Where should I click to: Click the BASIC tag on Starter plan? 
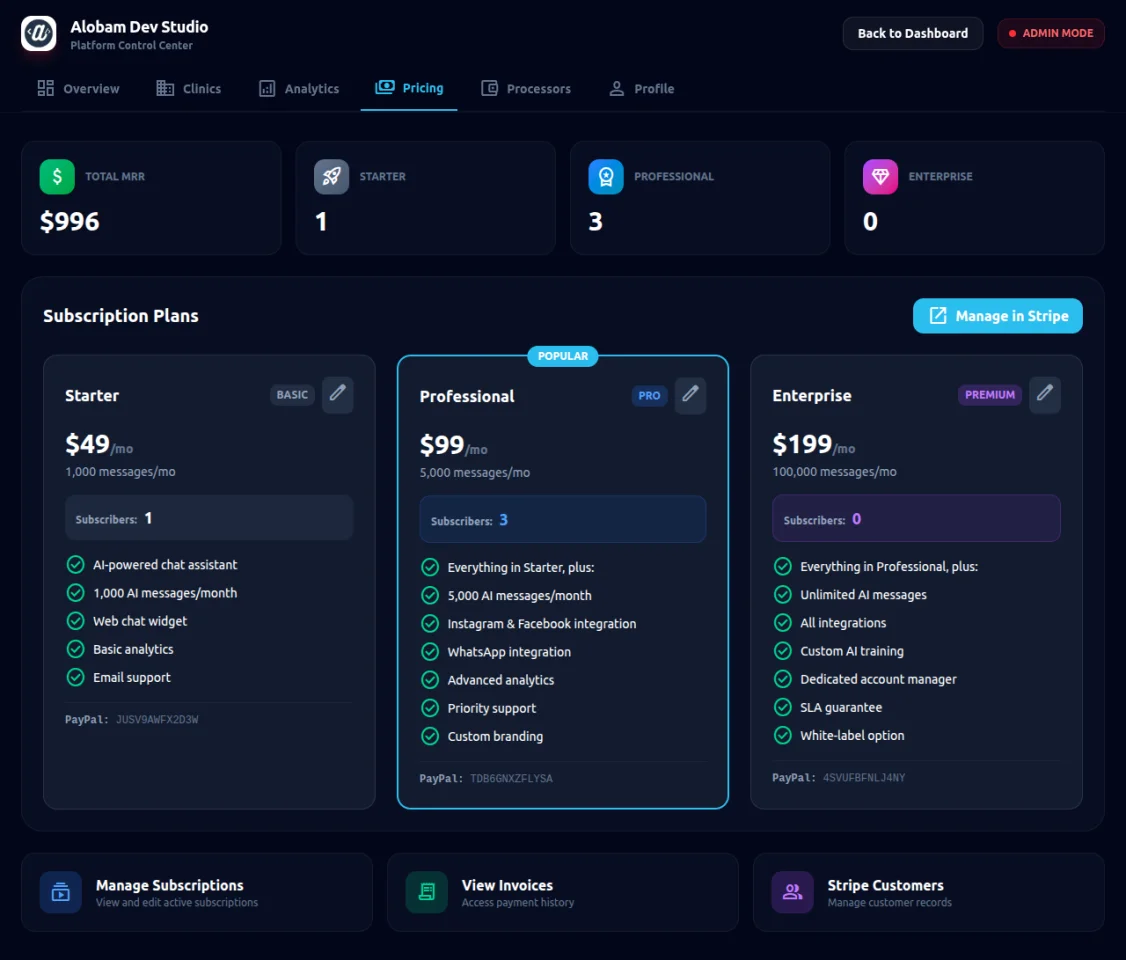click(x=292, y=395)
